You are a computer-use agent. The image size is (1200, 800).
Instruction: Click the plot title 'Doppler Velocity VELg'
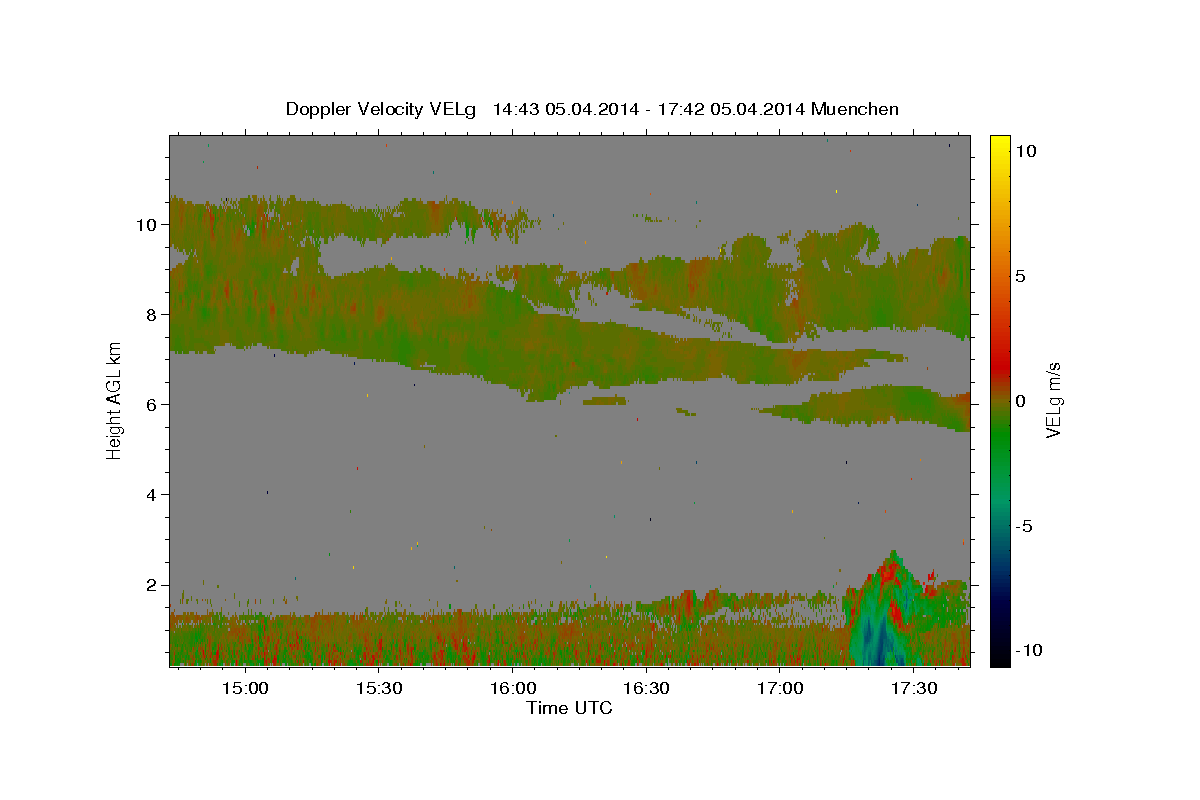(382, 109)
